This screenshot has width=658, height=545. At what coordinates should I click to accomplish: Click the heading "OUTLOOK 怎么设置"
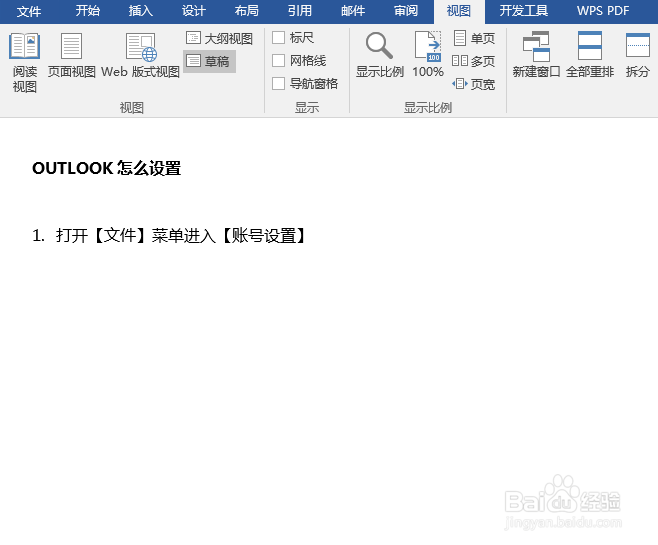(x=107, y=168)
